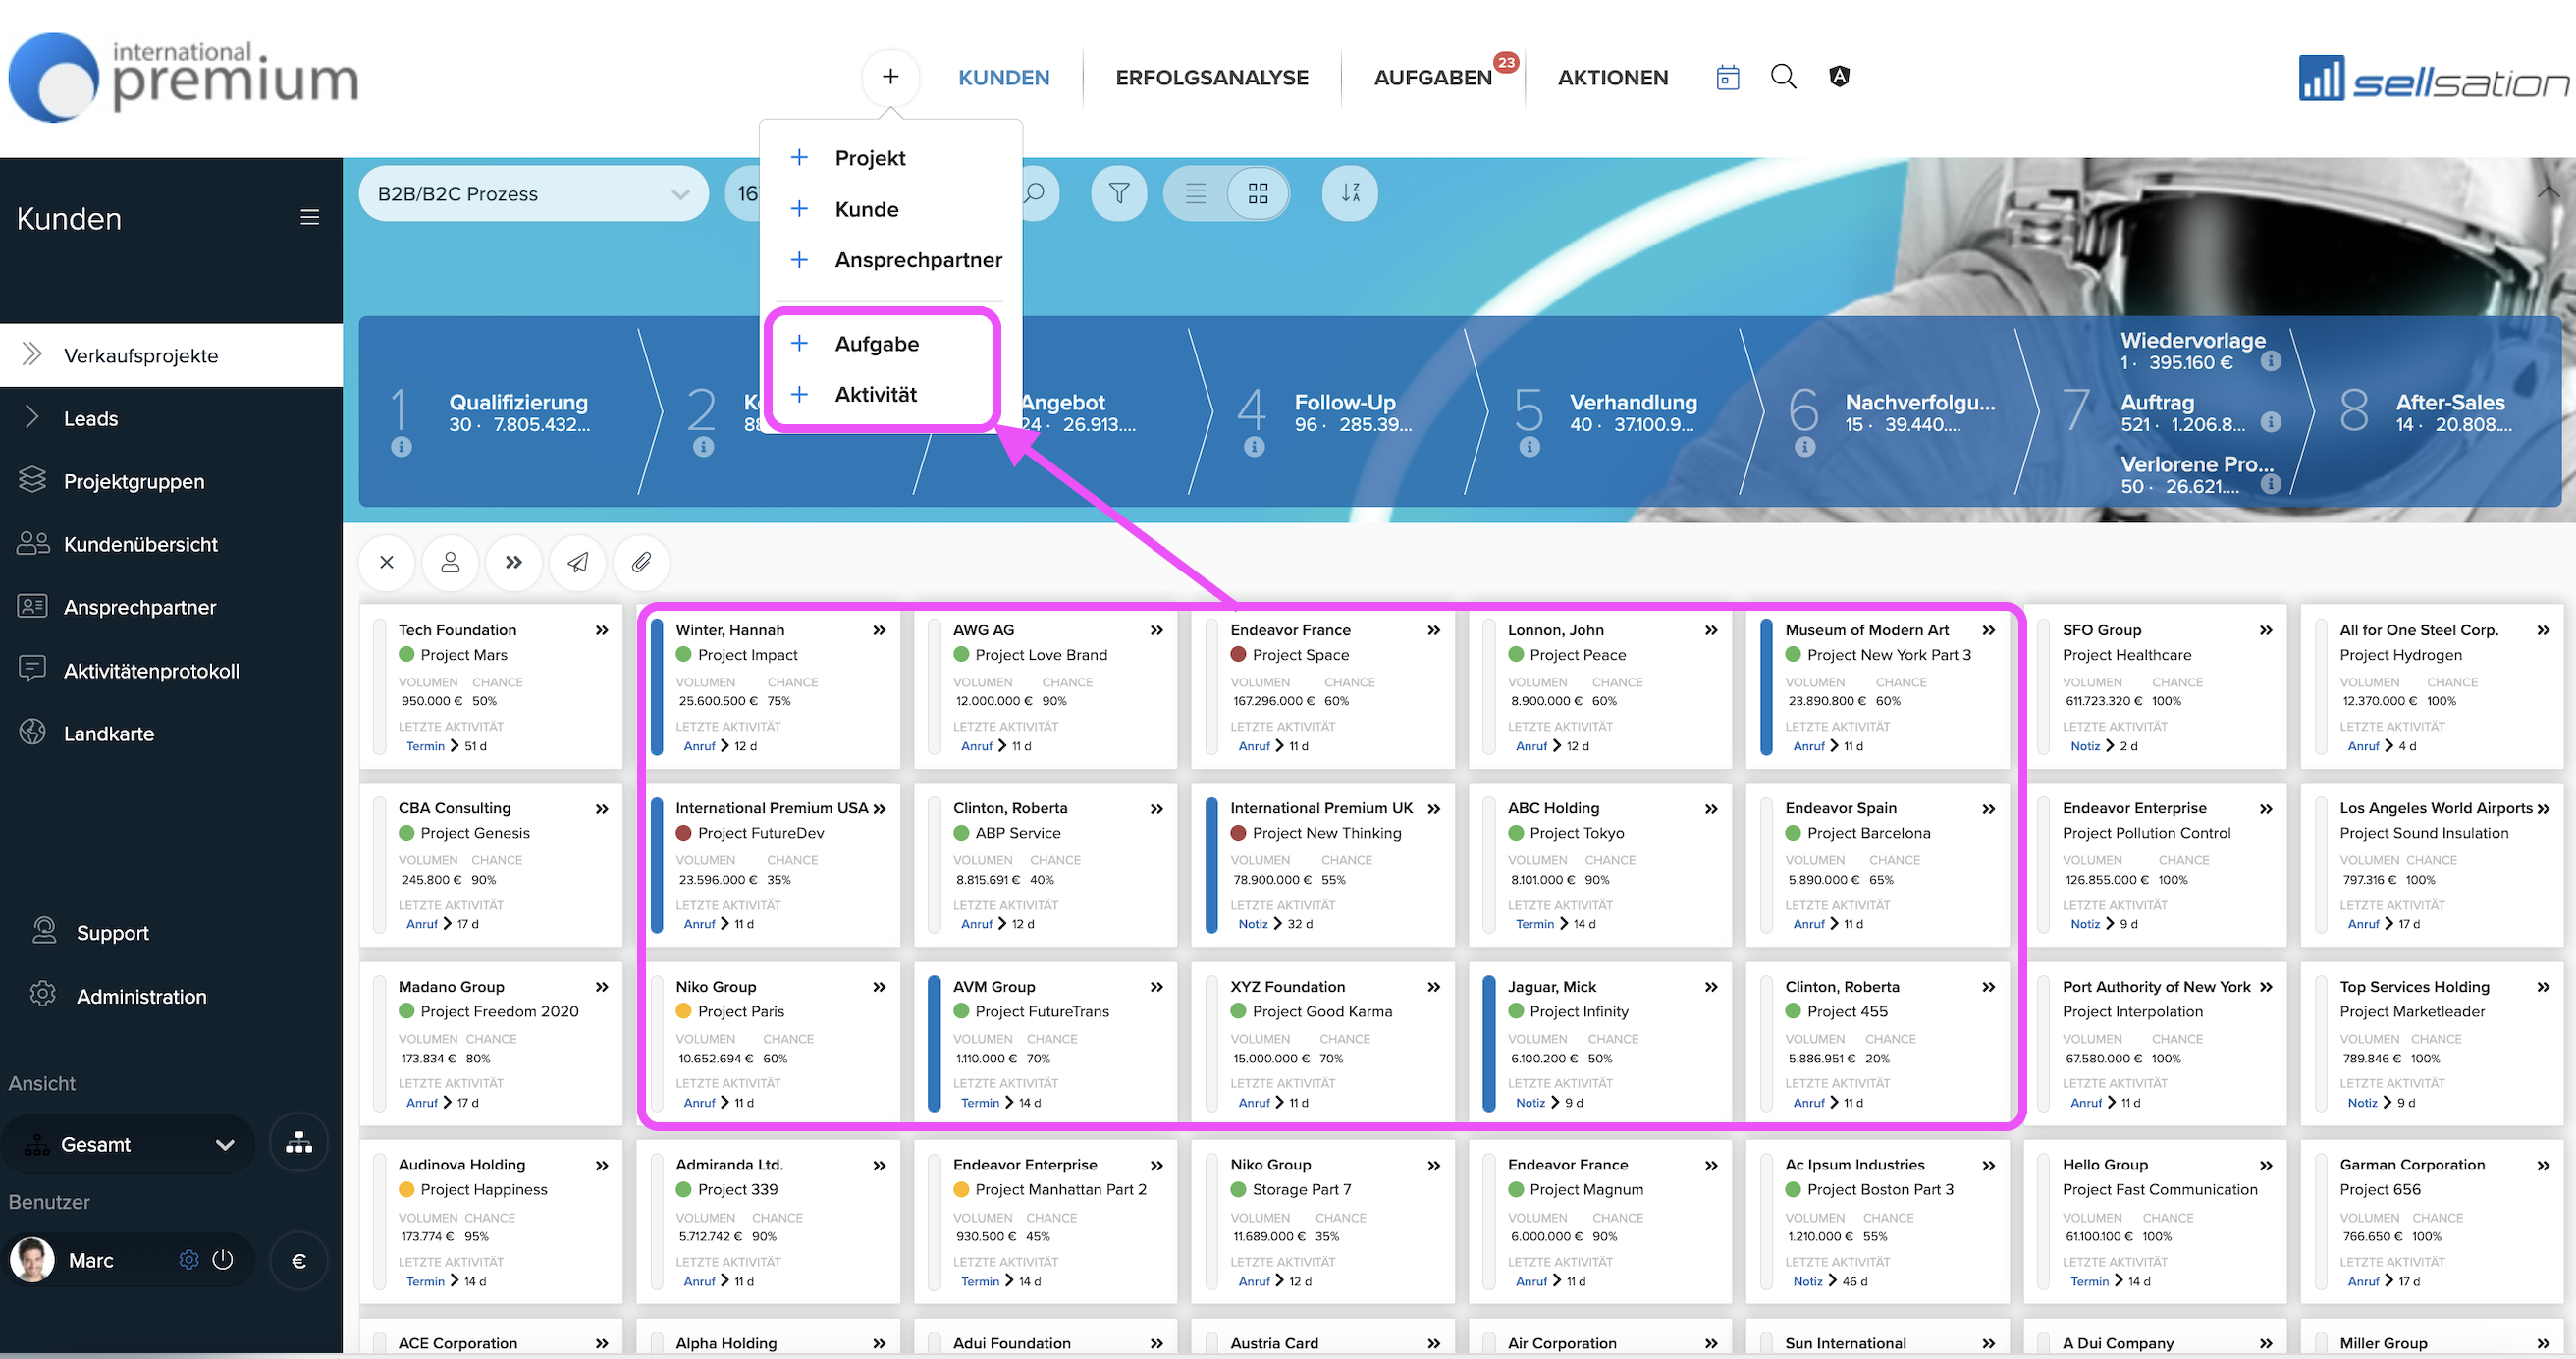
Task: Open the calendar icon in top navigation
Action: point(1727,77)
